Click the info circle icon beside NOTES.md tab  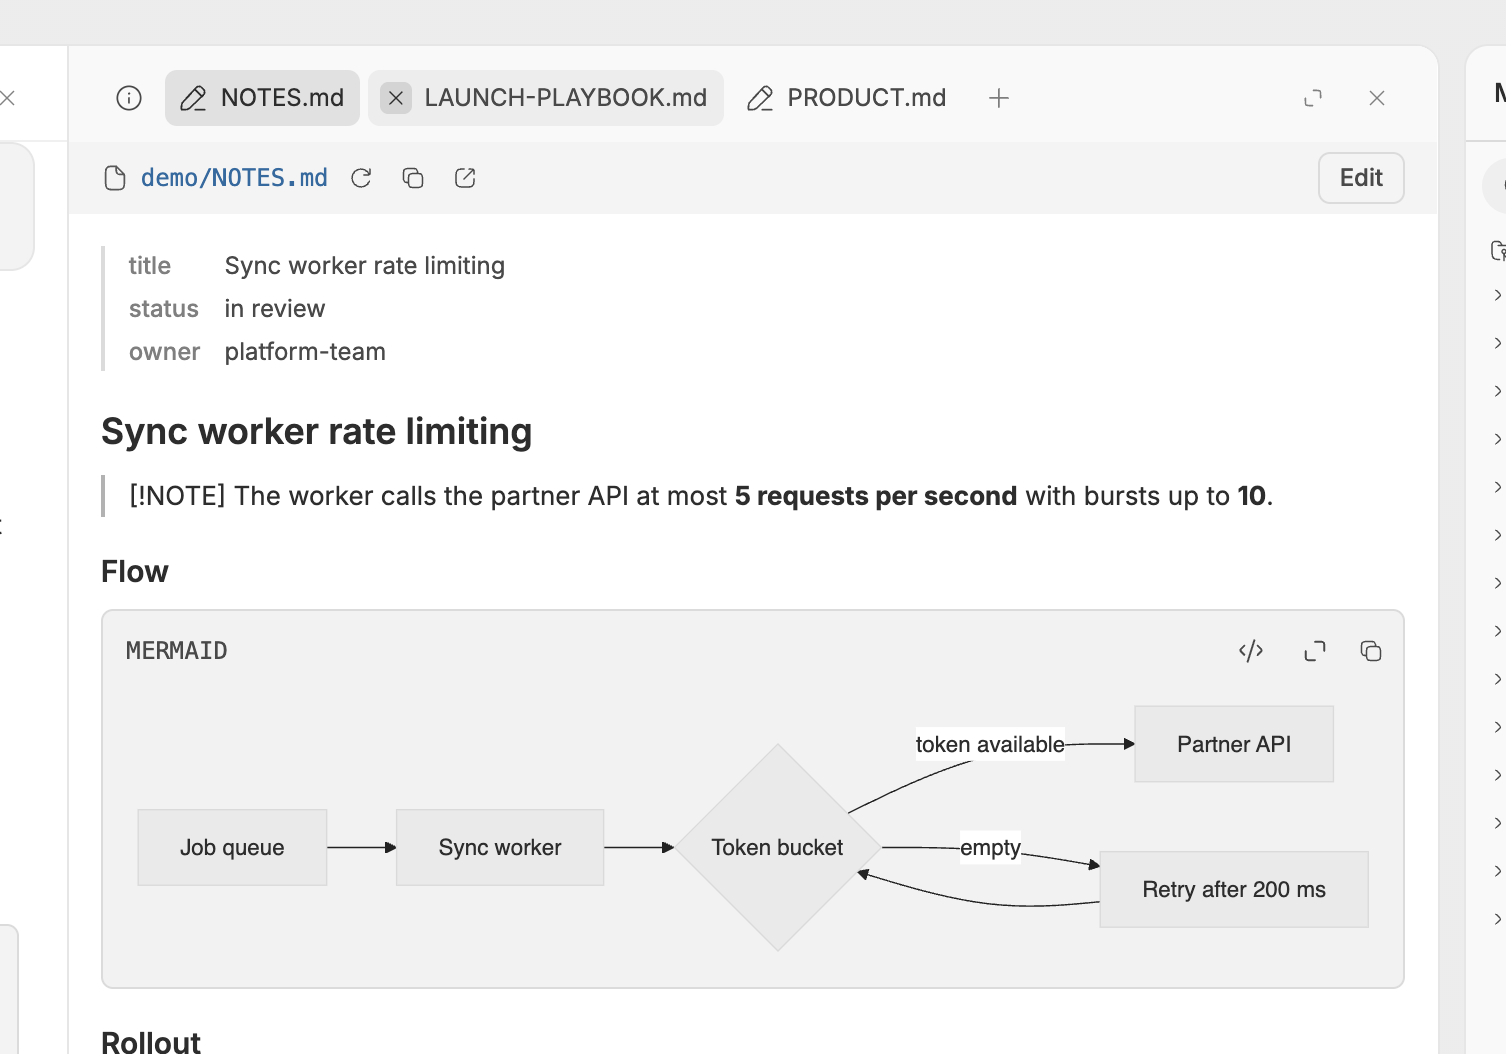click(129, 98)
